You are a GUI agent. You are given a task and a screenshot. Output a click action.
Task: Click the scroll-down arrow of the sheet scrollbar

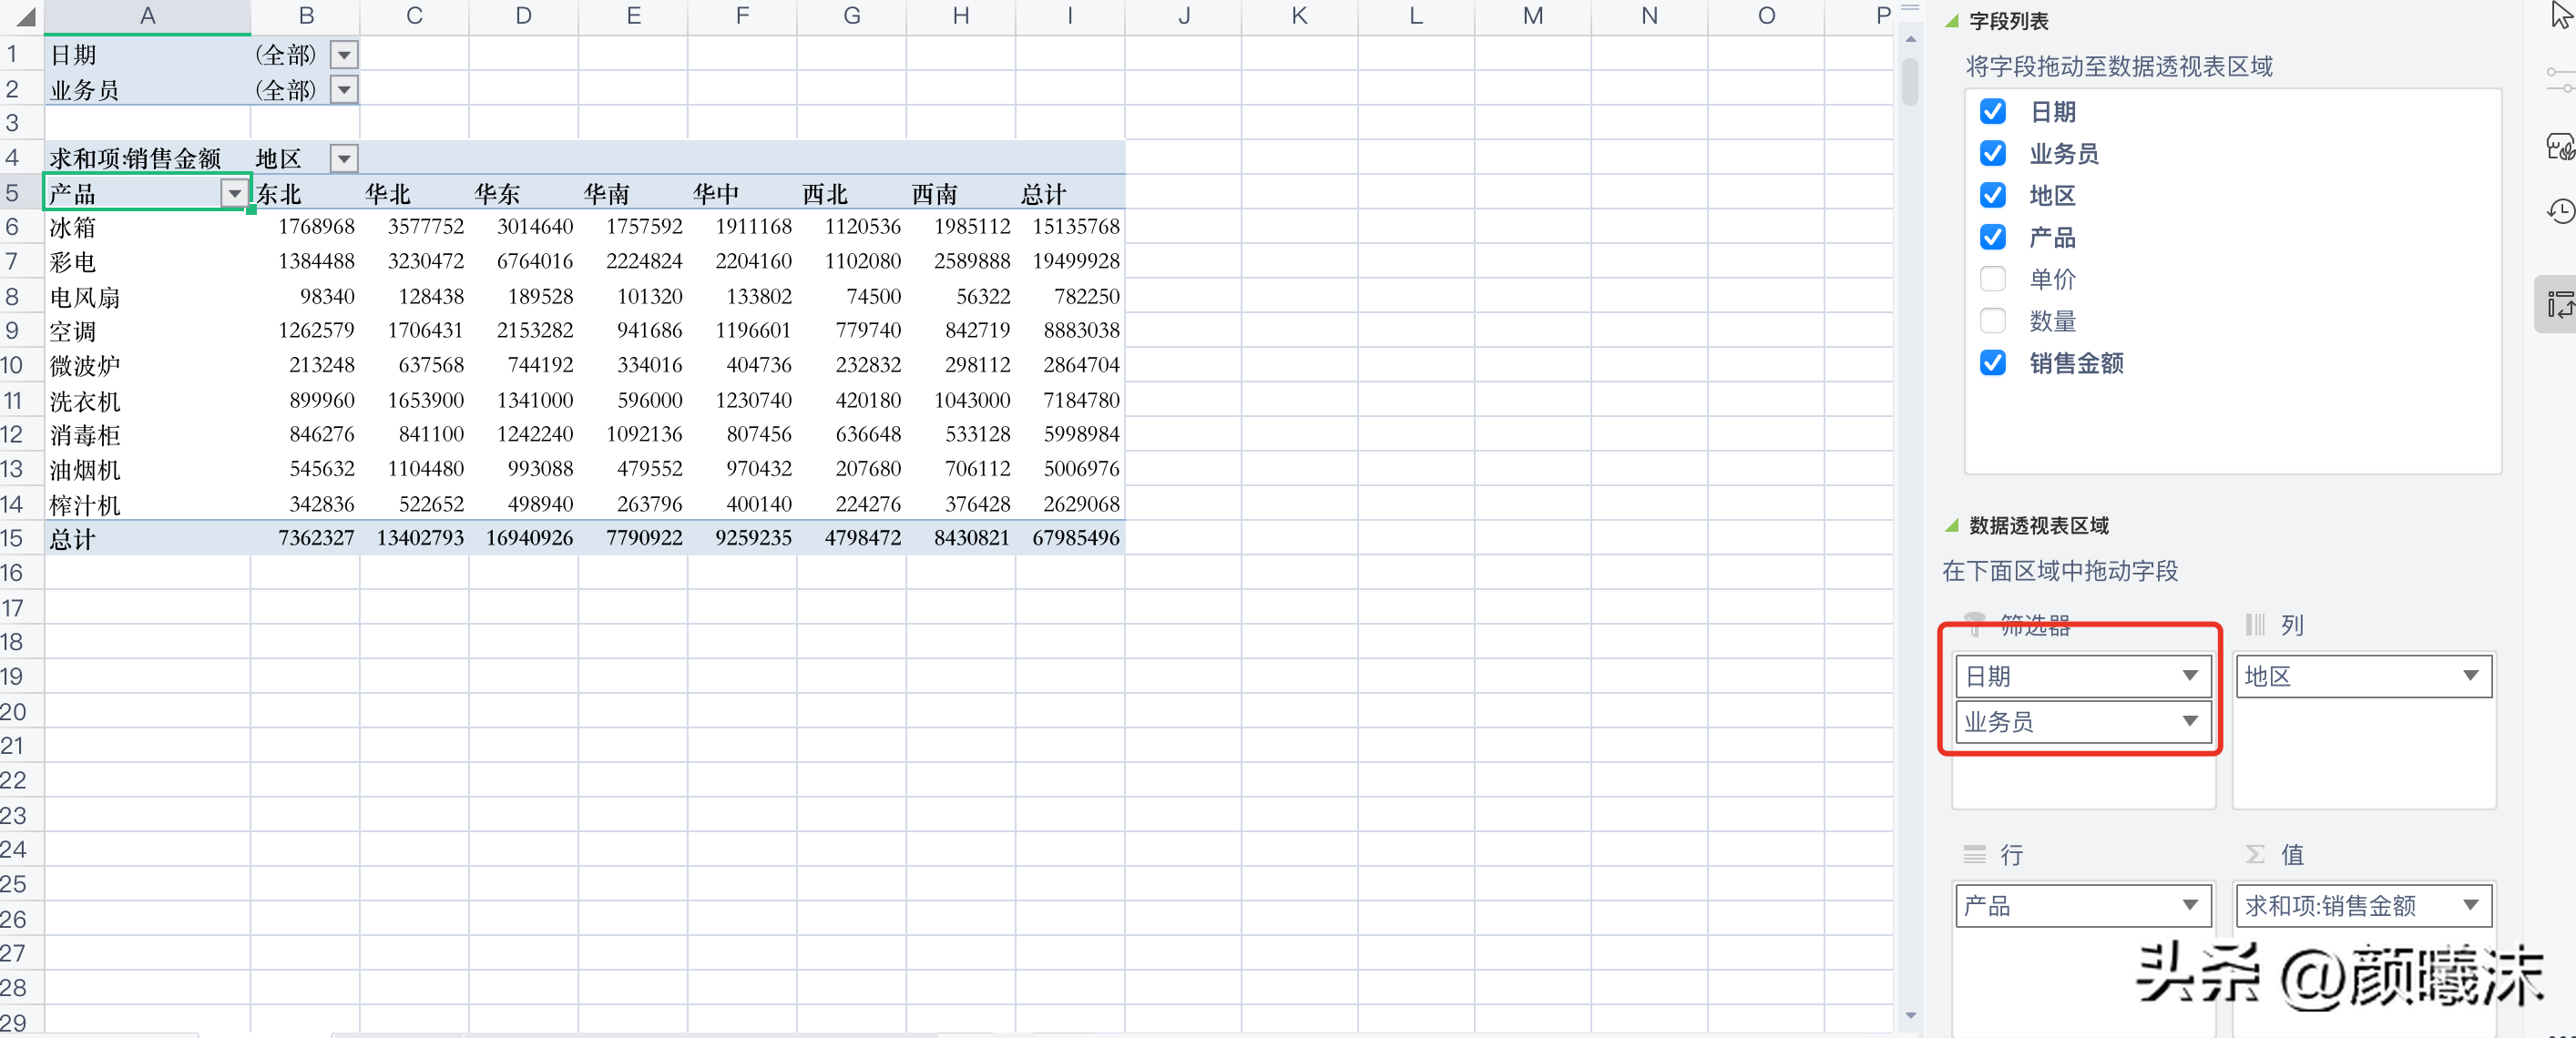(x=1910, y=1015)
